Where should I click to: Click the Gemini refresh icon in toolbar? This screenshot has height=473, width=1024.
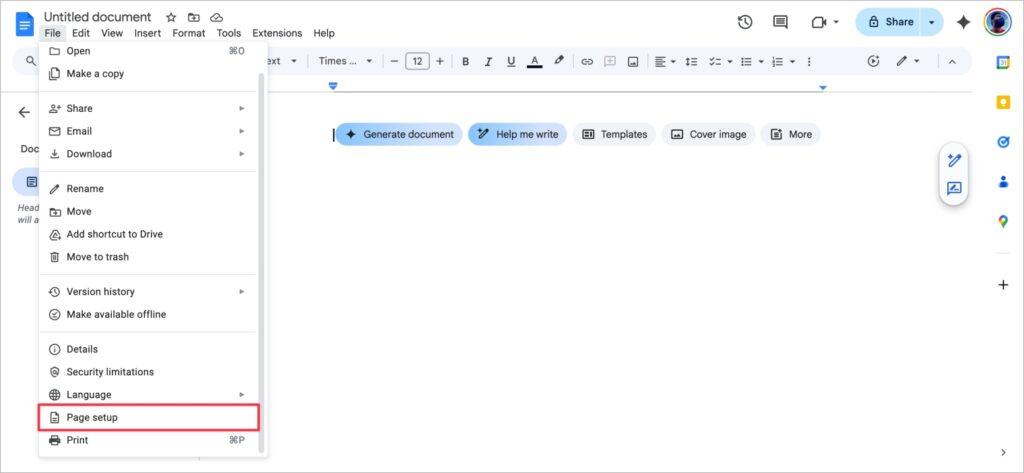tap(874, 61)
